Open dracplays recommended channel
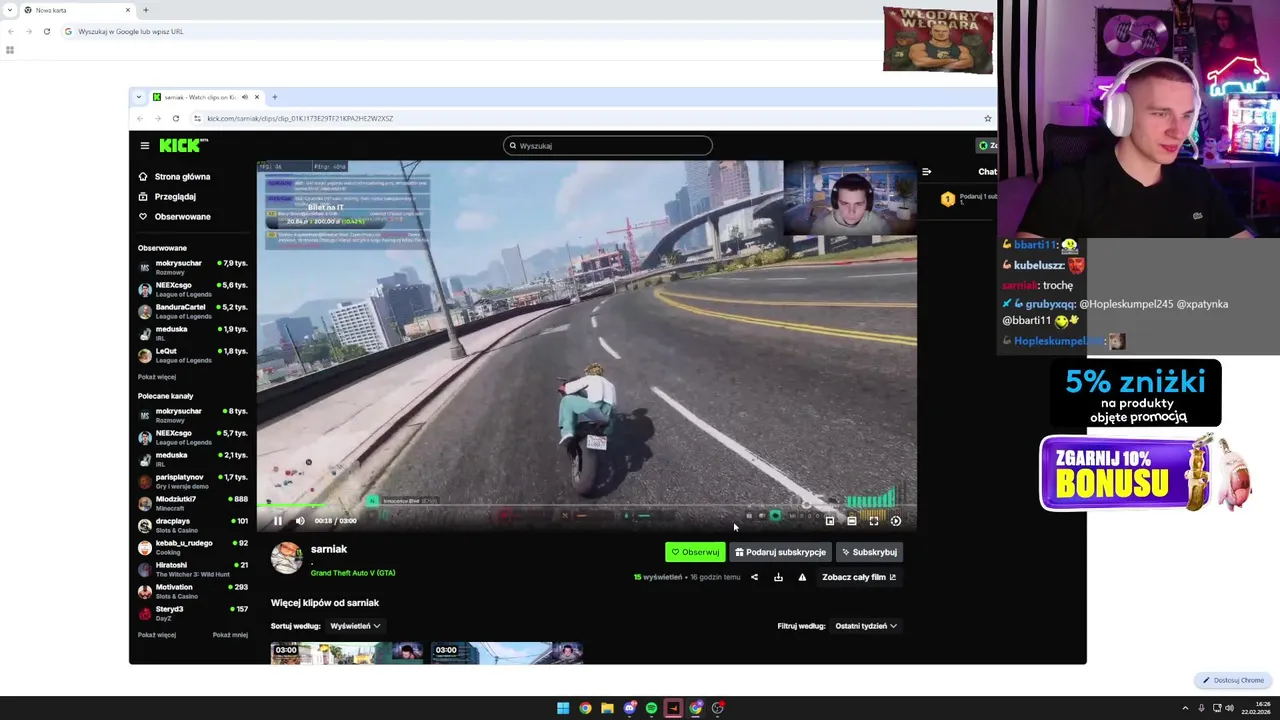The width and height of the screenshot is (1280, 720). click(193, 525)
